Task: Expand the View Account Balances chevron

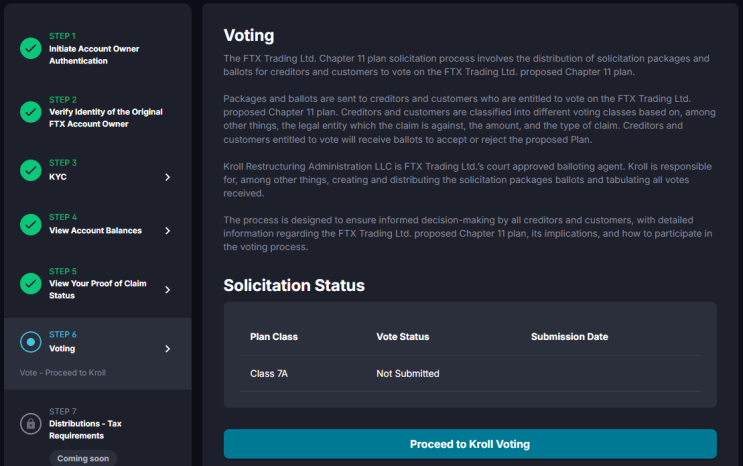Action: 167,231
